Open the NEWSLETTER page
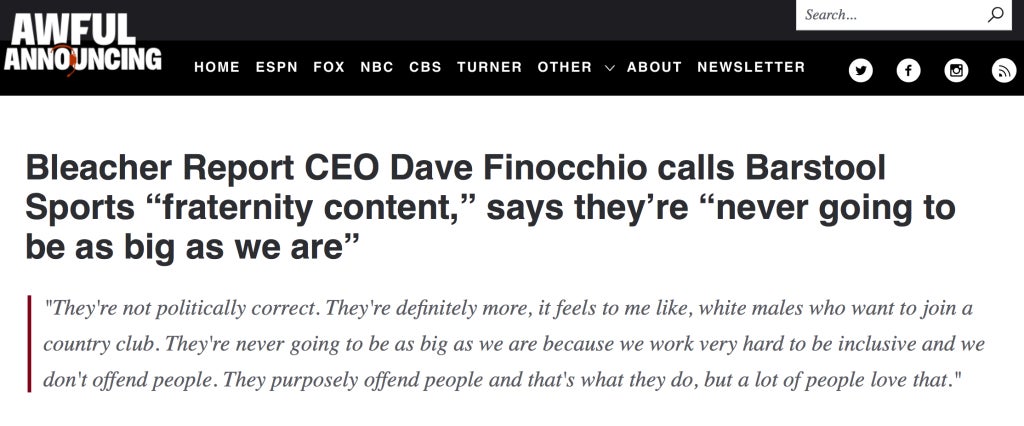Viewport: 1024px width, 426px height. click(x=751, y=67)
